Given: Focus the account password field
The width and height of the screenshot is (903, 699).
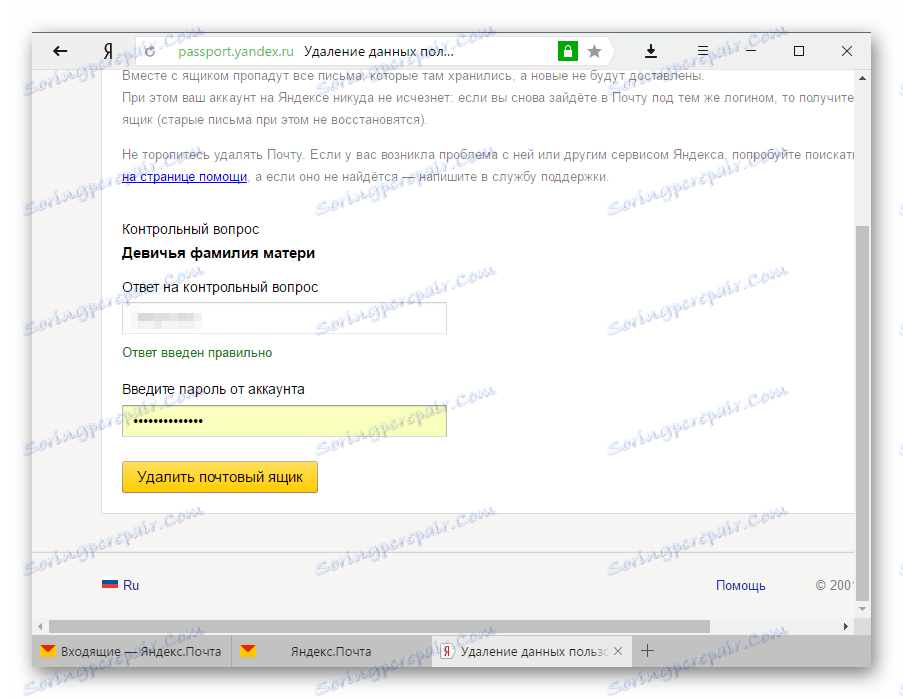Looking at the screenshot, I should (284, 421).
